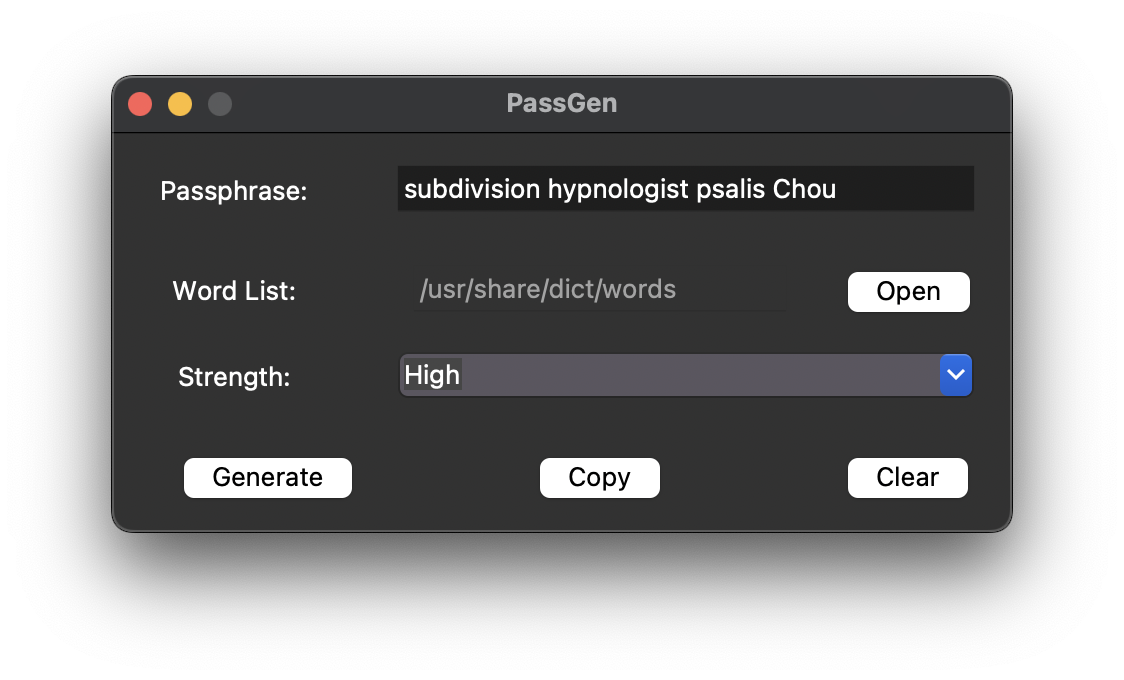This screenshot has width=1124, height=680.
Task: Click the red close traffic light
Action: [140, 103]
